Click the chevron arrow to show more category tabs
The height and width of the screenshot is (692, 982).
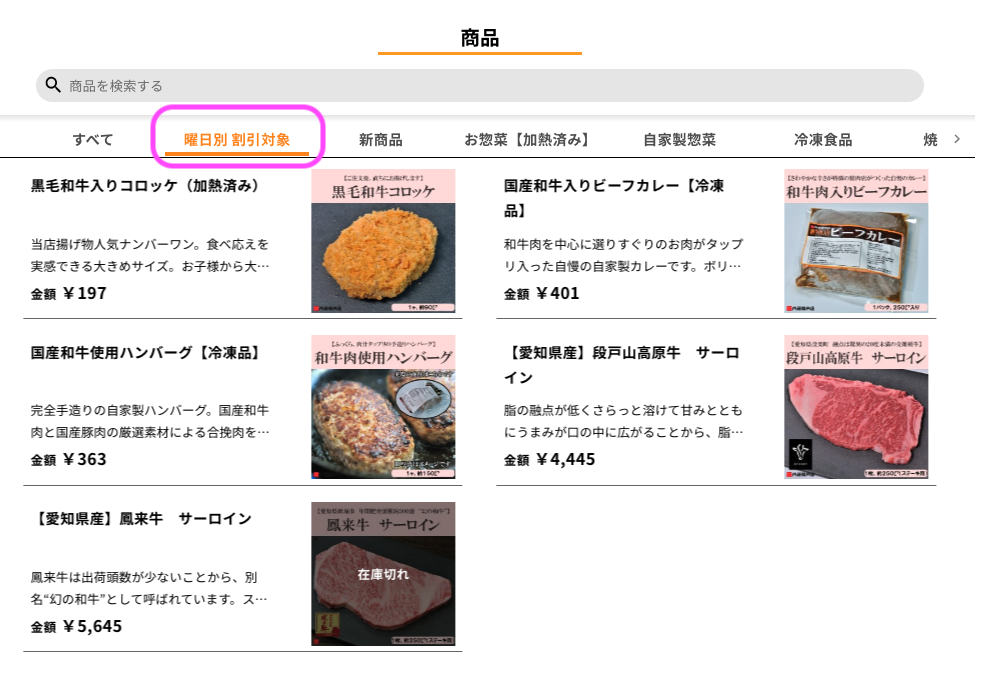coord(956,139)
